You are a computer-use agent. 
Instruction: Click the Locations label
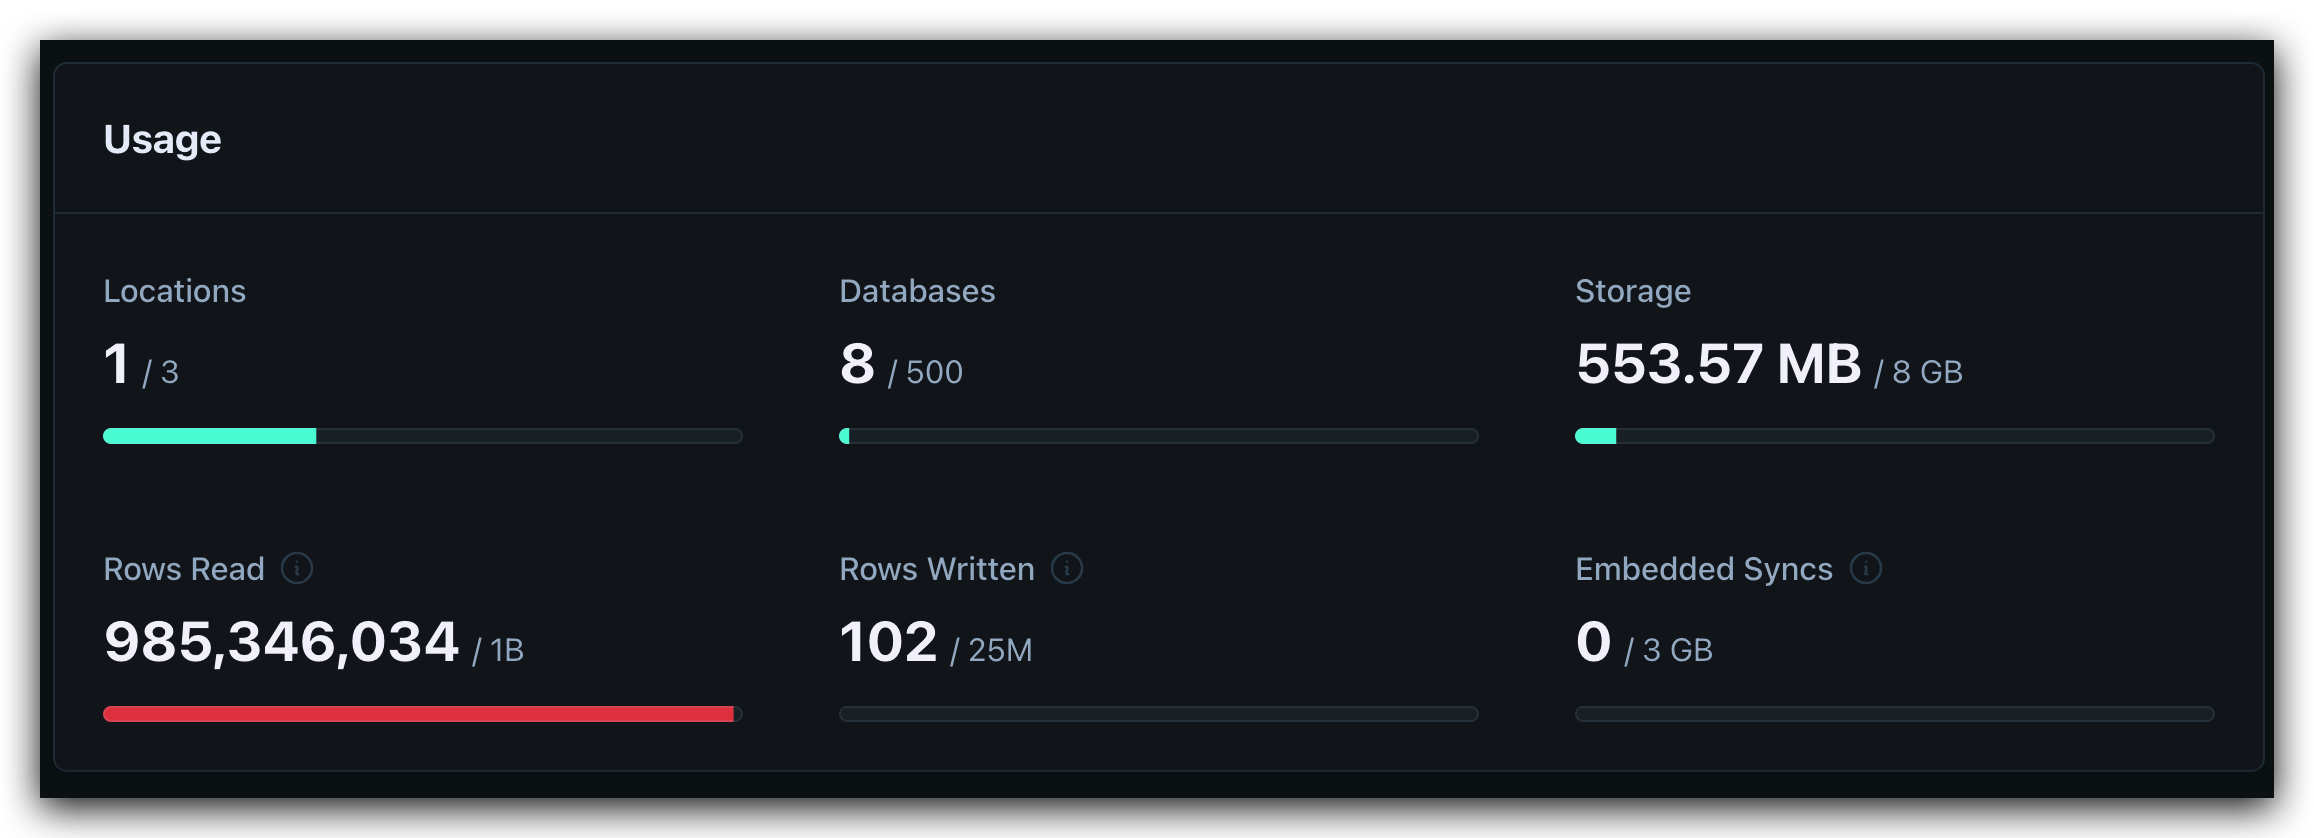pos(175,291)
